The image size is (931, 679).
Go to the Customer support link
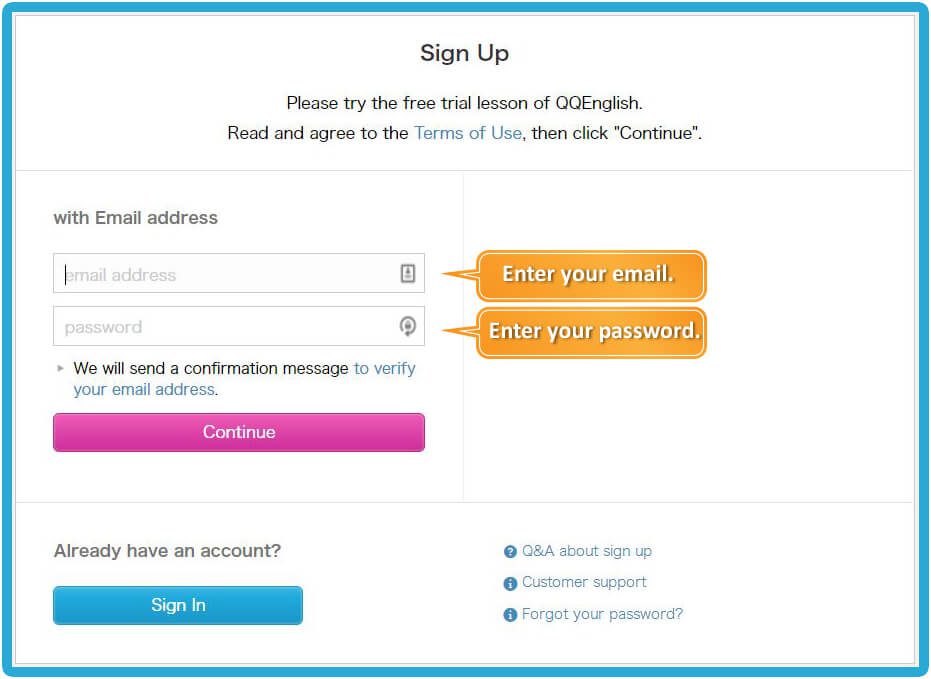584,582
